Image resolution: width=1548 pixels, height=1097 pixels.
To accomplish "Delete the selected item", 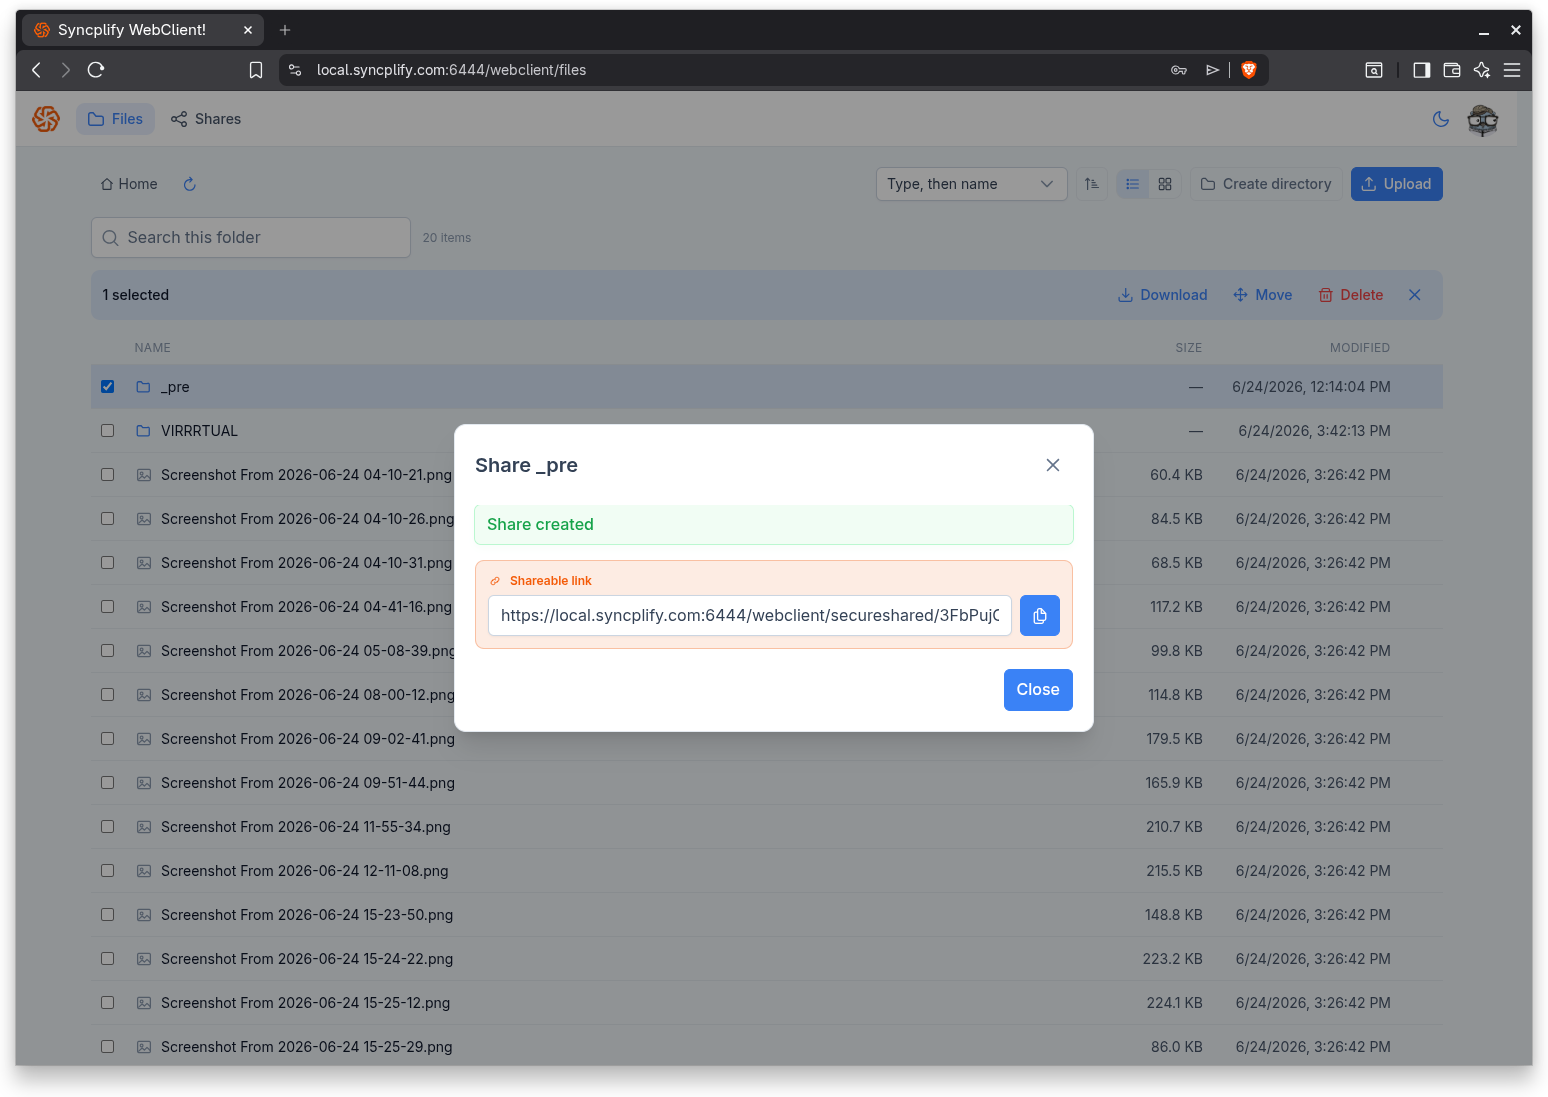I will 1351,295.
